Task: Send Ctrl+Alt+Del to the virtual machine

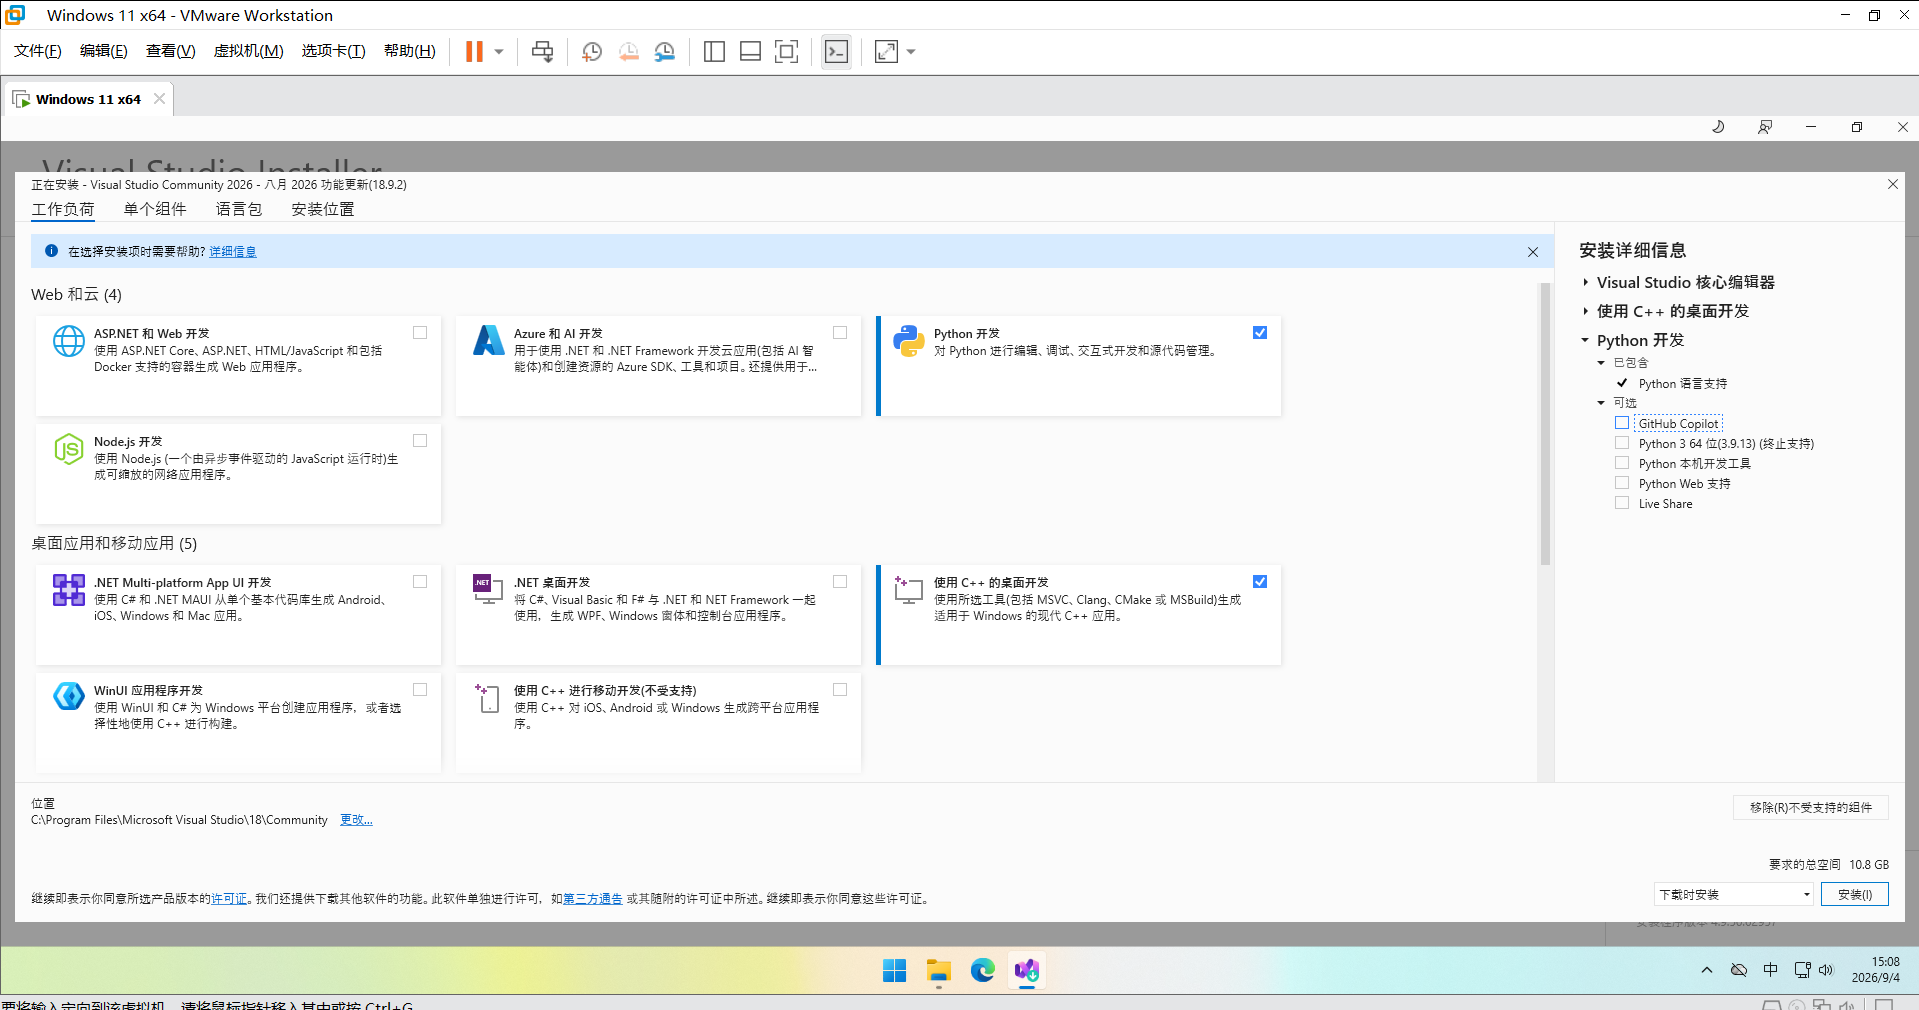Action: 542,51
